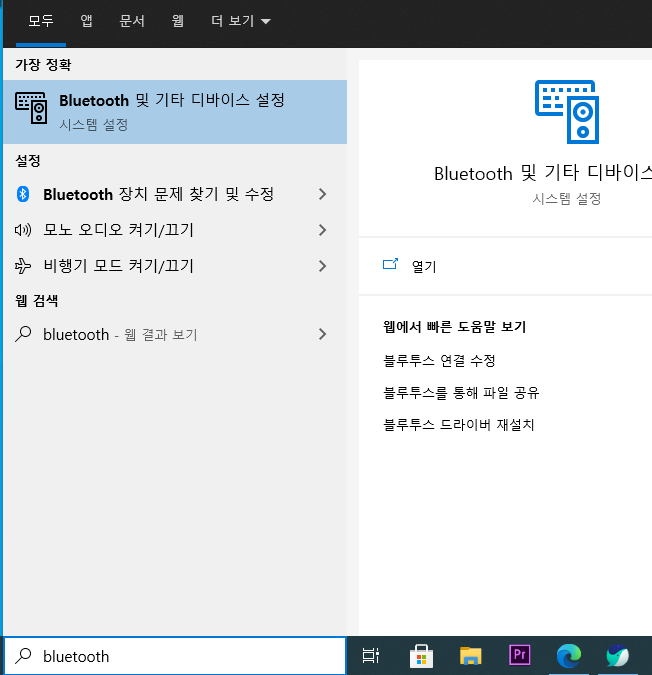This screenshot has height=675, width=652.
Task: Click large Bluetooth devices icon in preview pane
Action: click(567, 112)
